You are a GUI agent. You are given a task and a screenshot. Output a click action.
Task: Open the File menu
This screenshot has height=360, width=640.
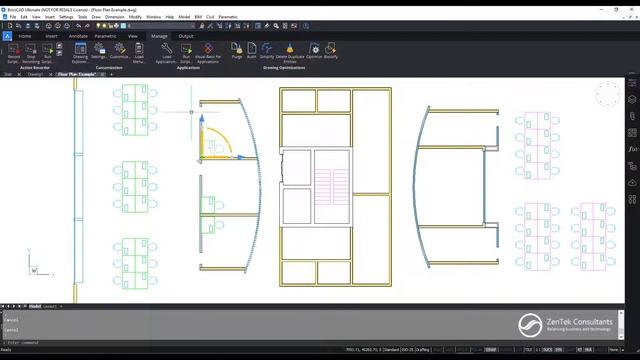[13, 17]
